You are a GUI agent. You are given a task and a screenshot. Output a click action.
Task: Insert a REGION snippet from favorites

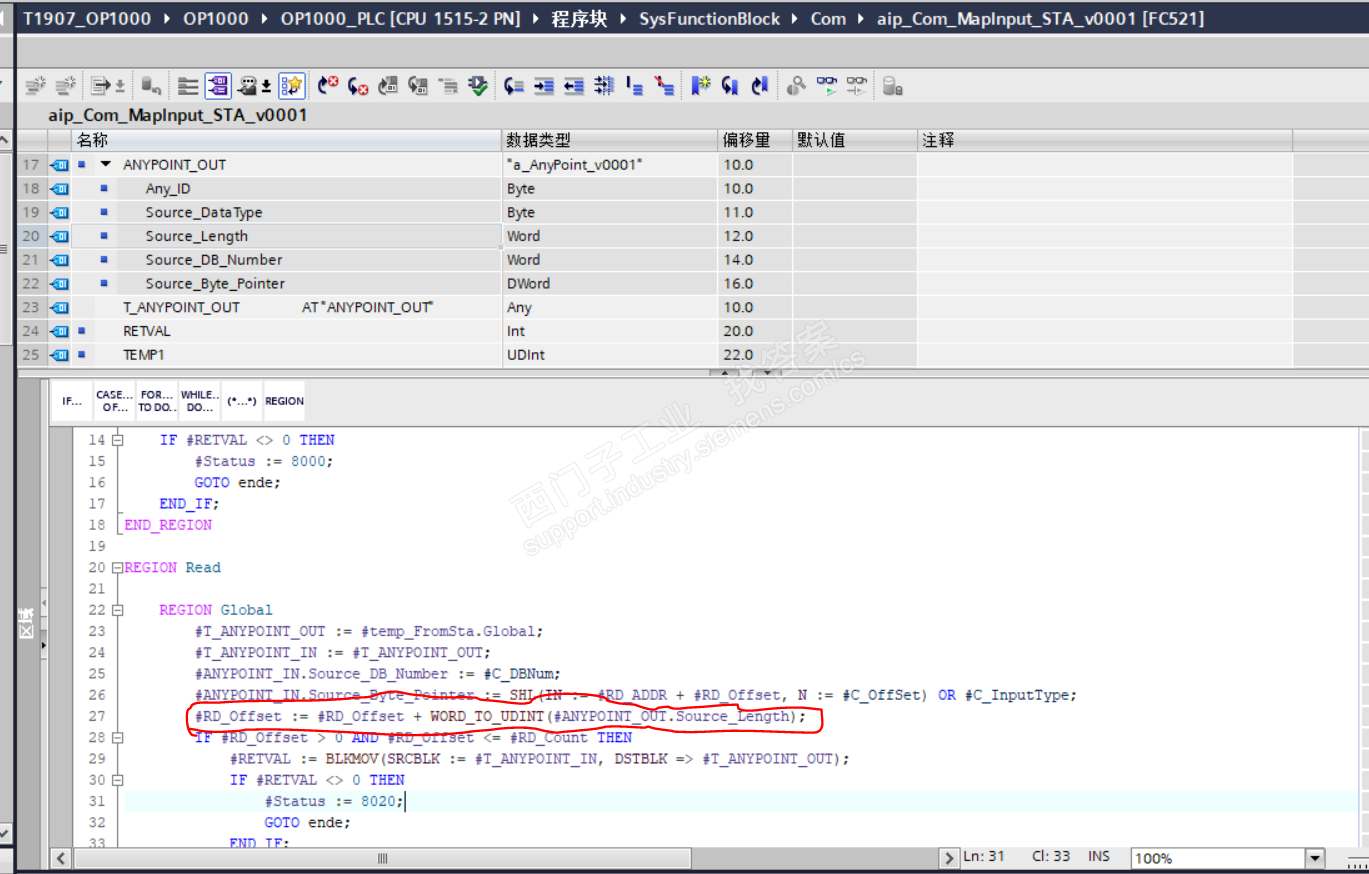284,401
